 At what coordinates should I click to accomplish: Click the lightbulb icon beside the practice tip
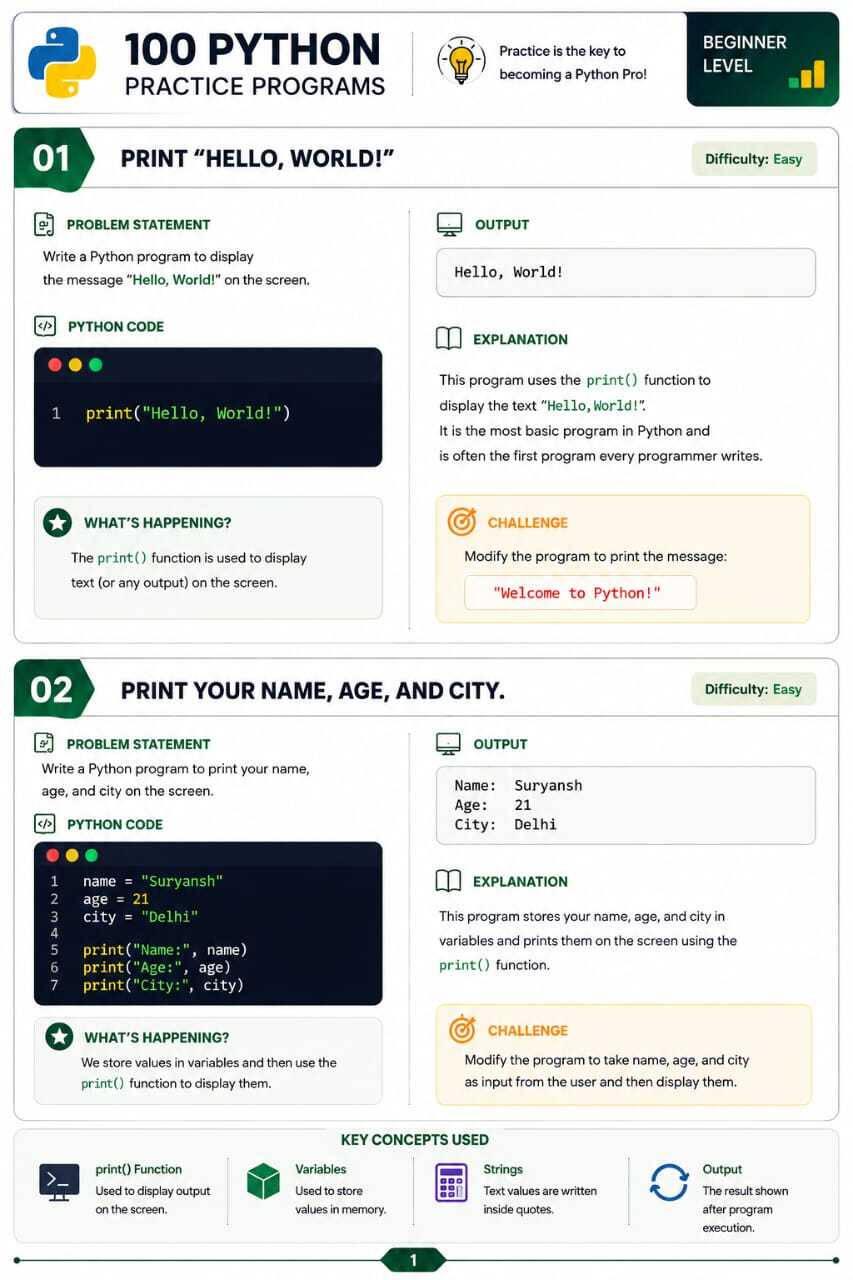461,60
